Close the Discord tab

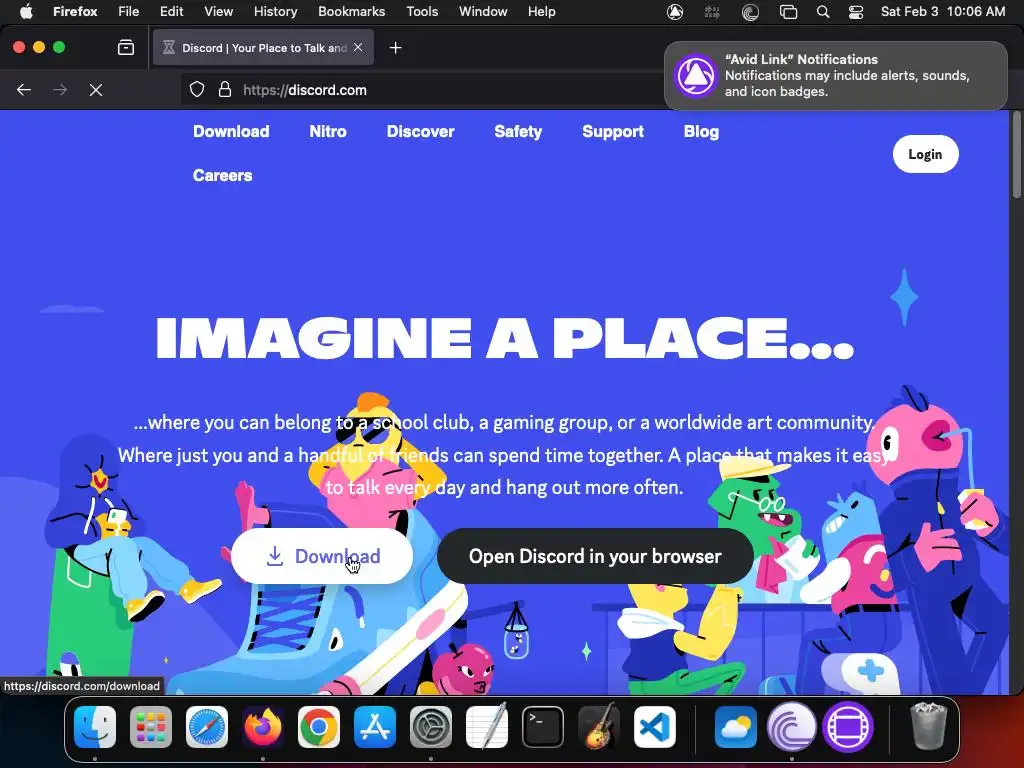tap(358, 47)
